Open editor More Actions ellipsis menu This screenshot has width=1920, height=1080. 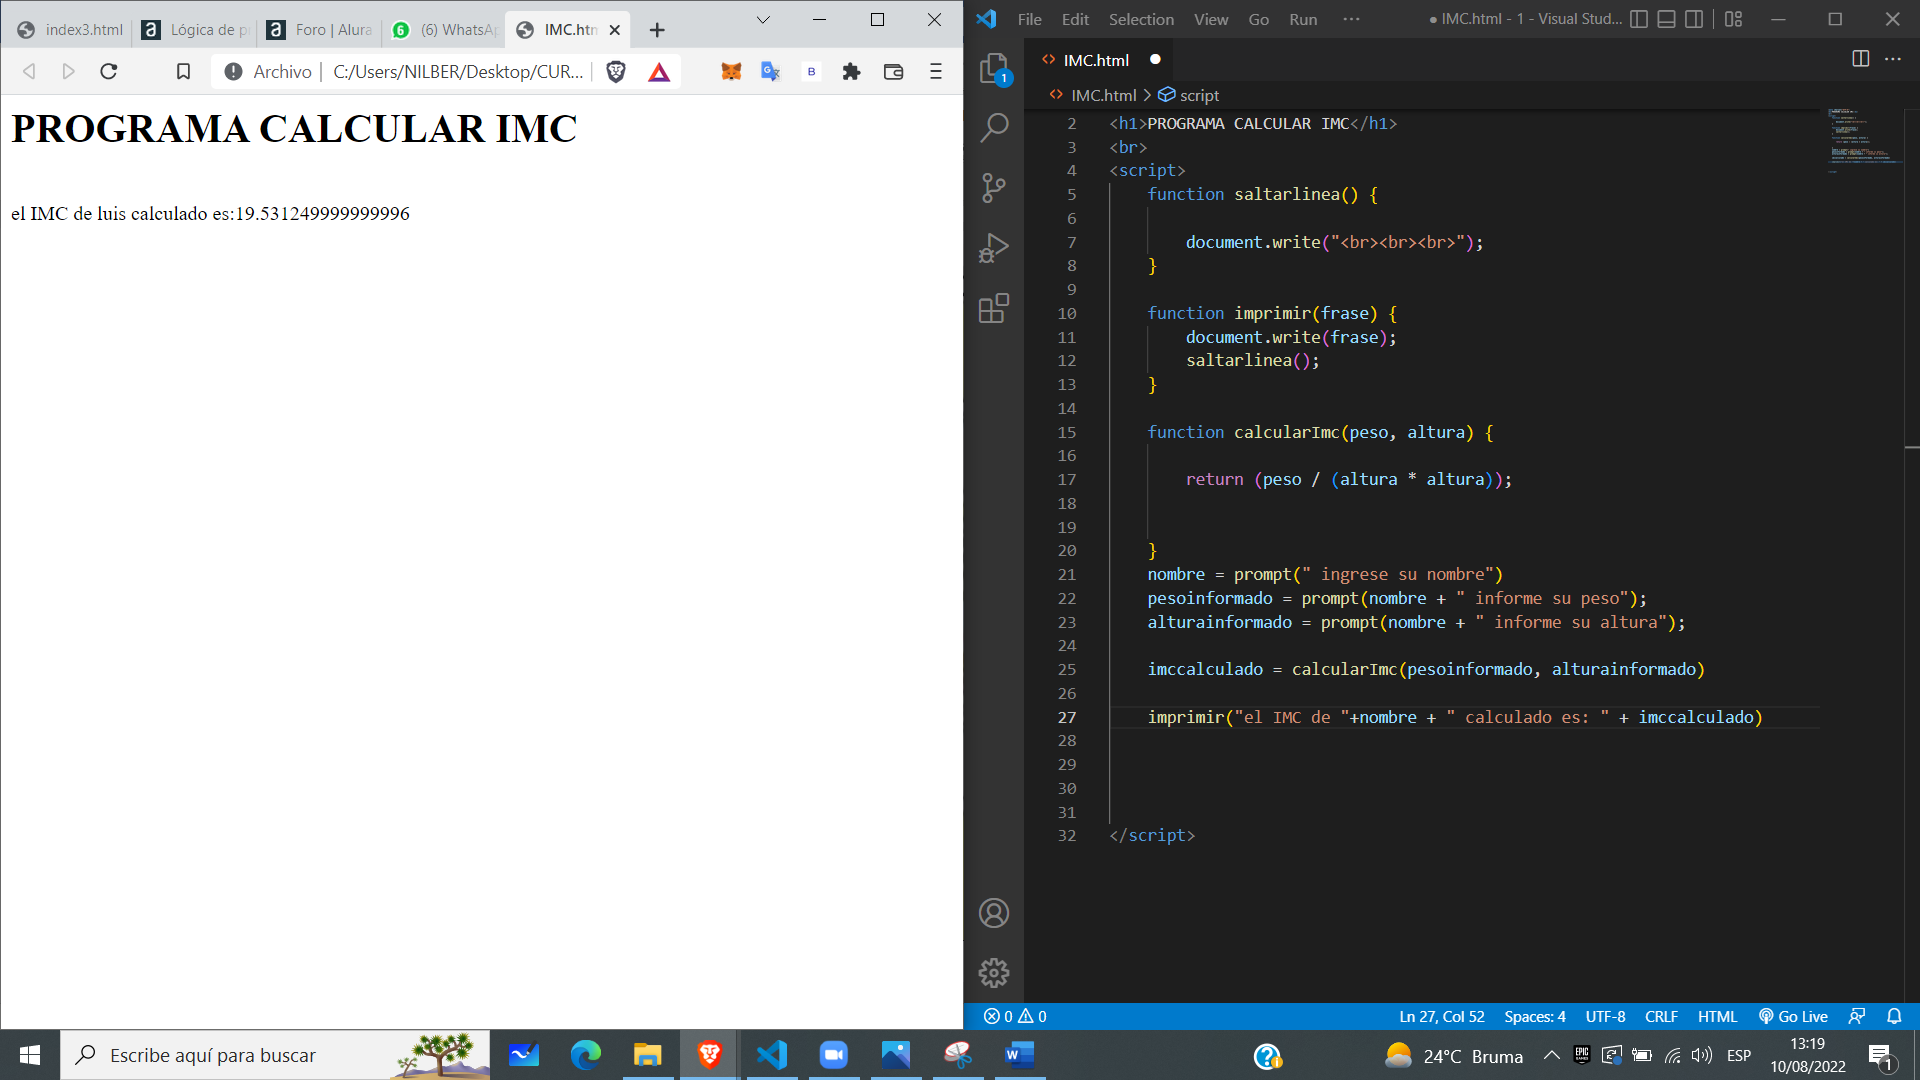(x=1893, y=59)
